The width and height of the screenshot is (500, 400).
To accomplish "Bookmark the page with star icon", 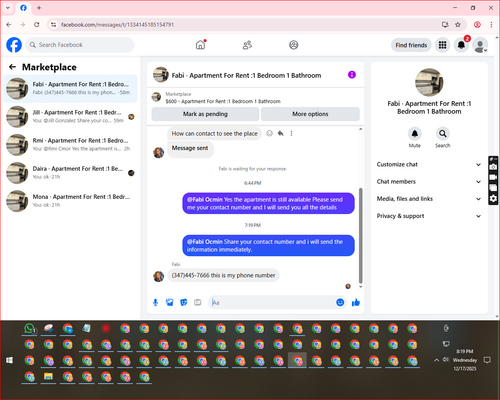I will pos(458,25).
